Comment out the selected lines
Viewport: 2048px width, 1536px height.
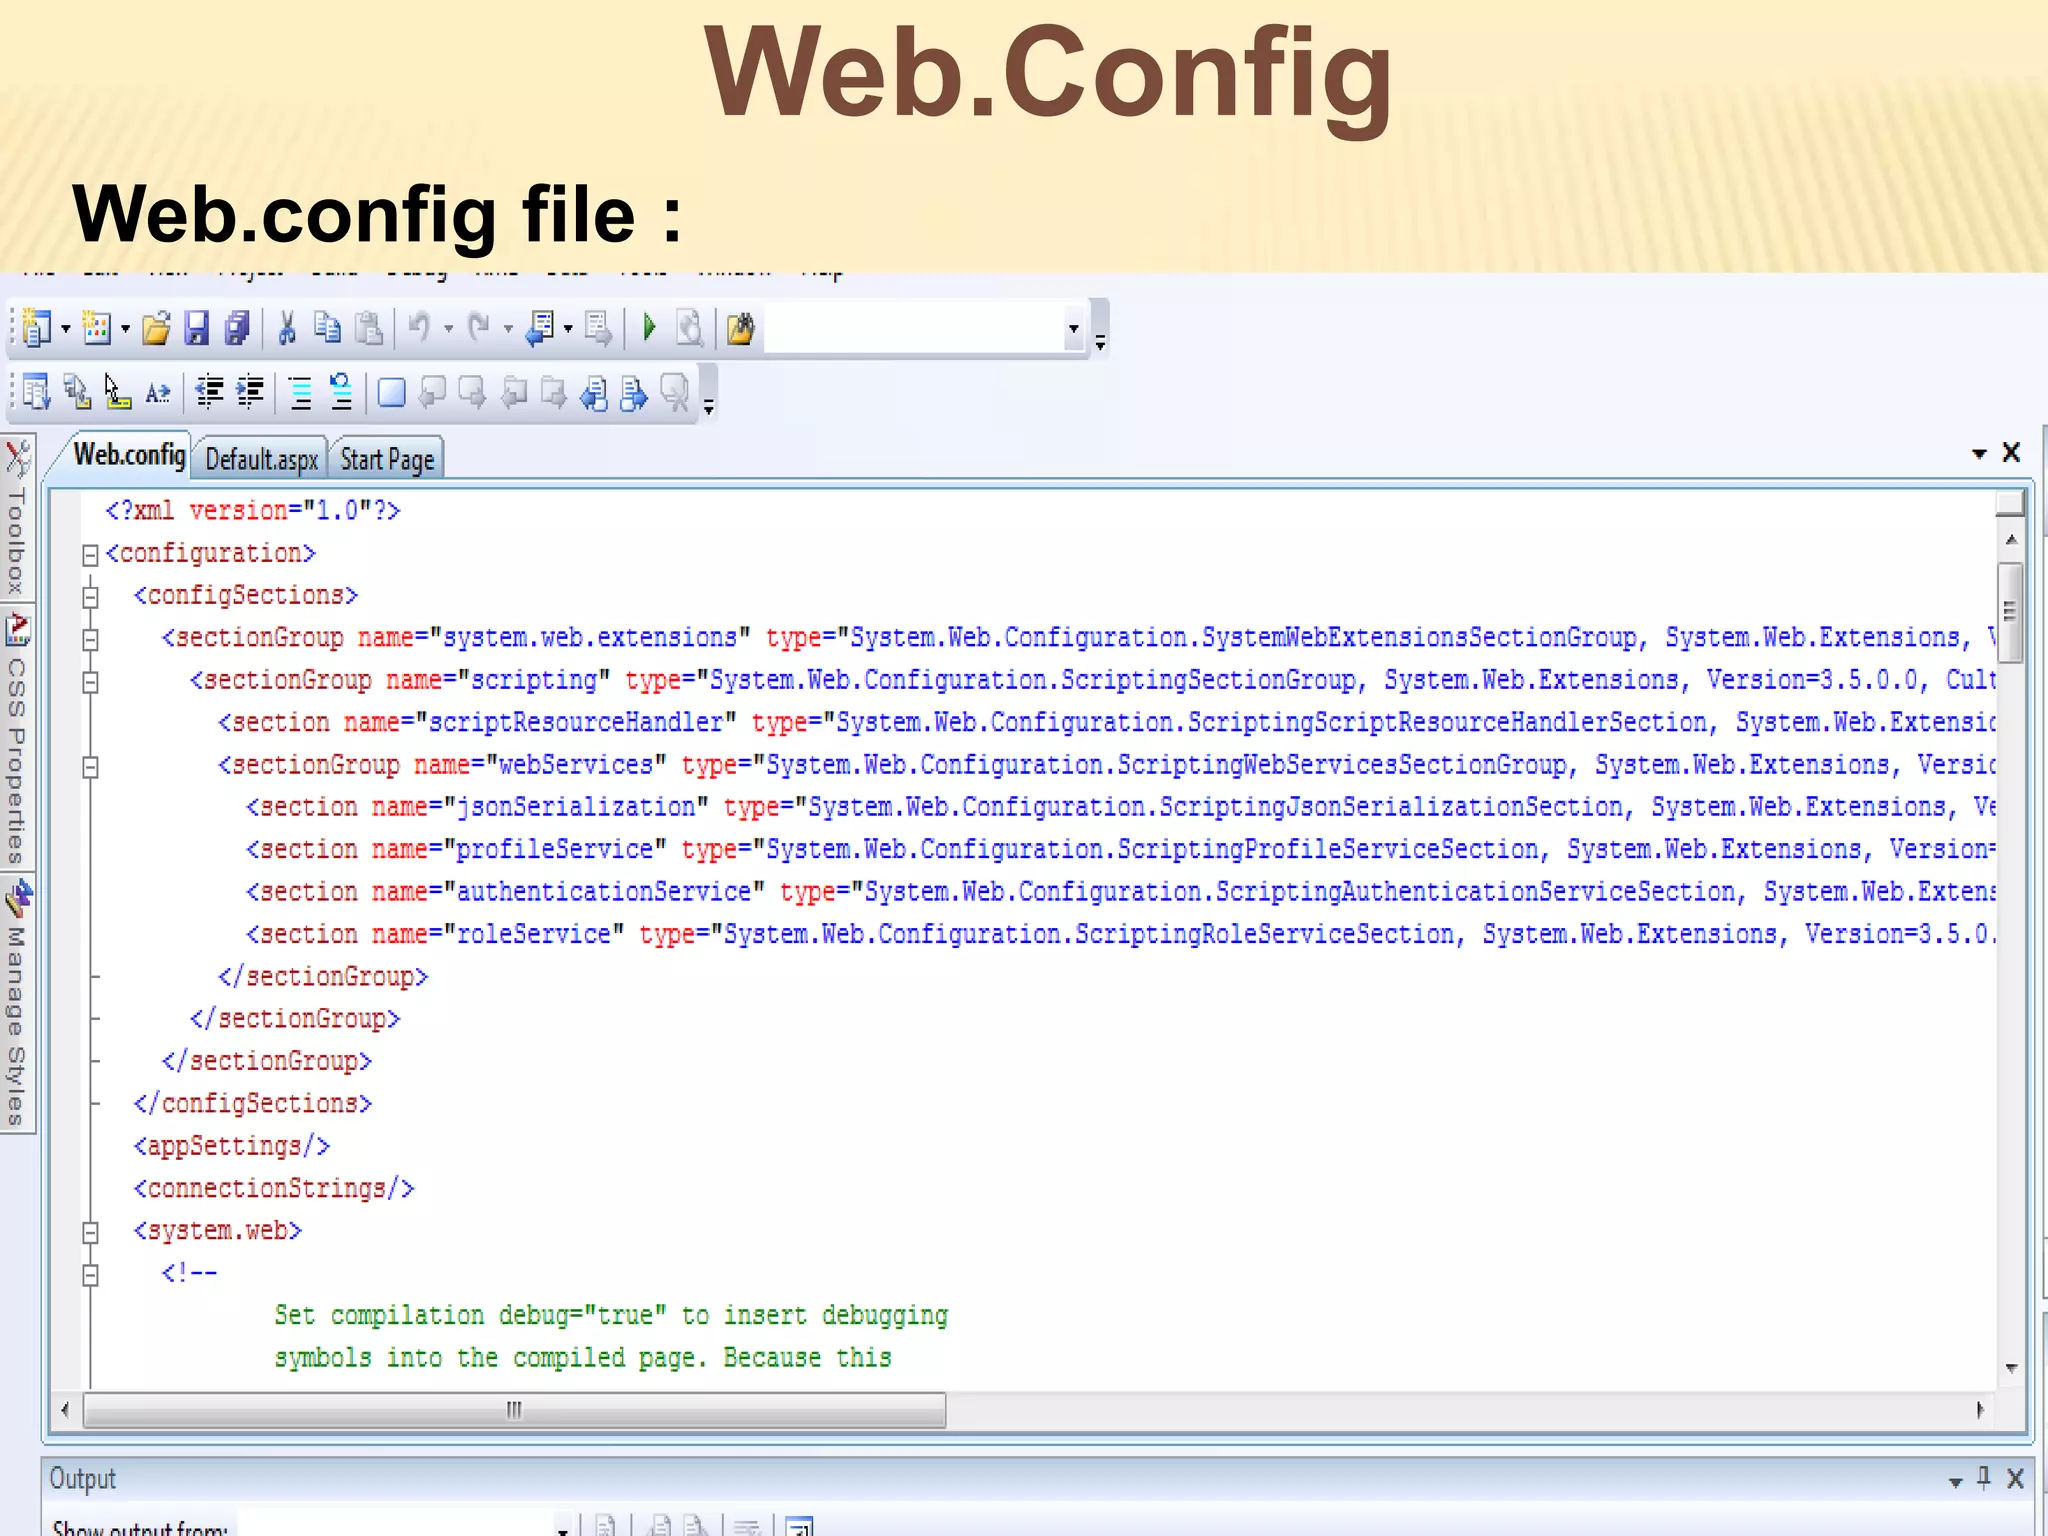click(x=300, y=393)
